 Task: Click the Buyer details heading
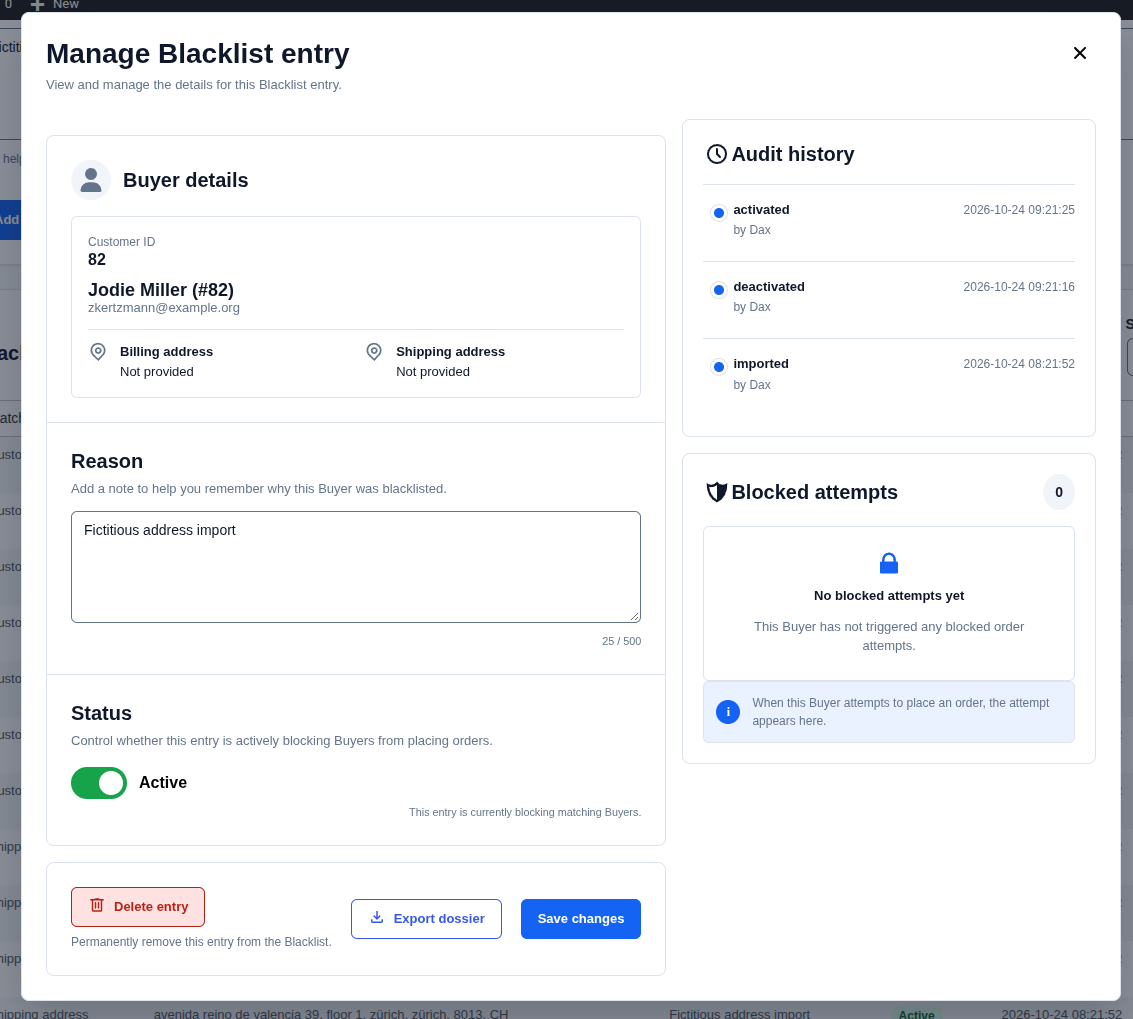coord(186,180)
